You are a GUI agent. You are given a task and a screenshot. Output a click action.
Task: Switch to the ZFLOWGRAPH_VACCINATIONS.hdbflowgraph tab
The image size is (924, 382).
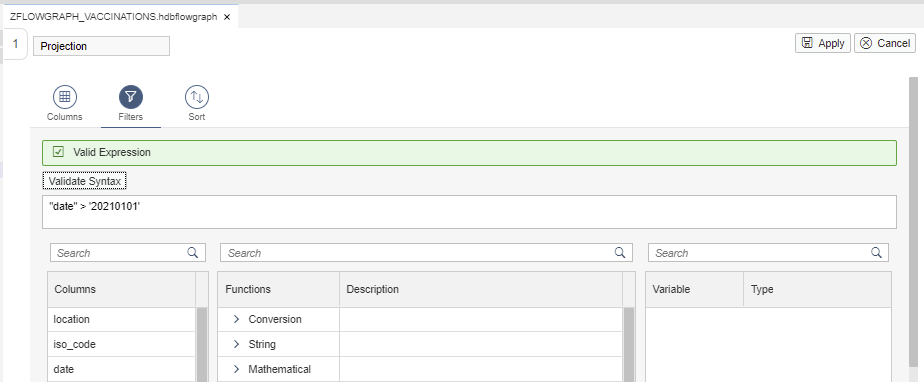point(114,17)
